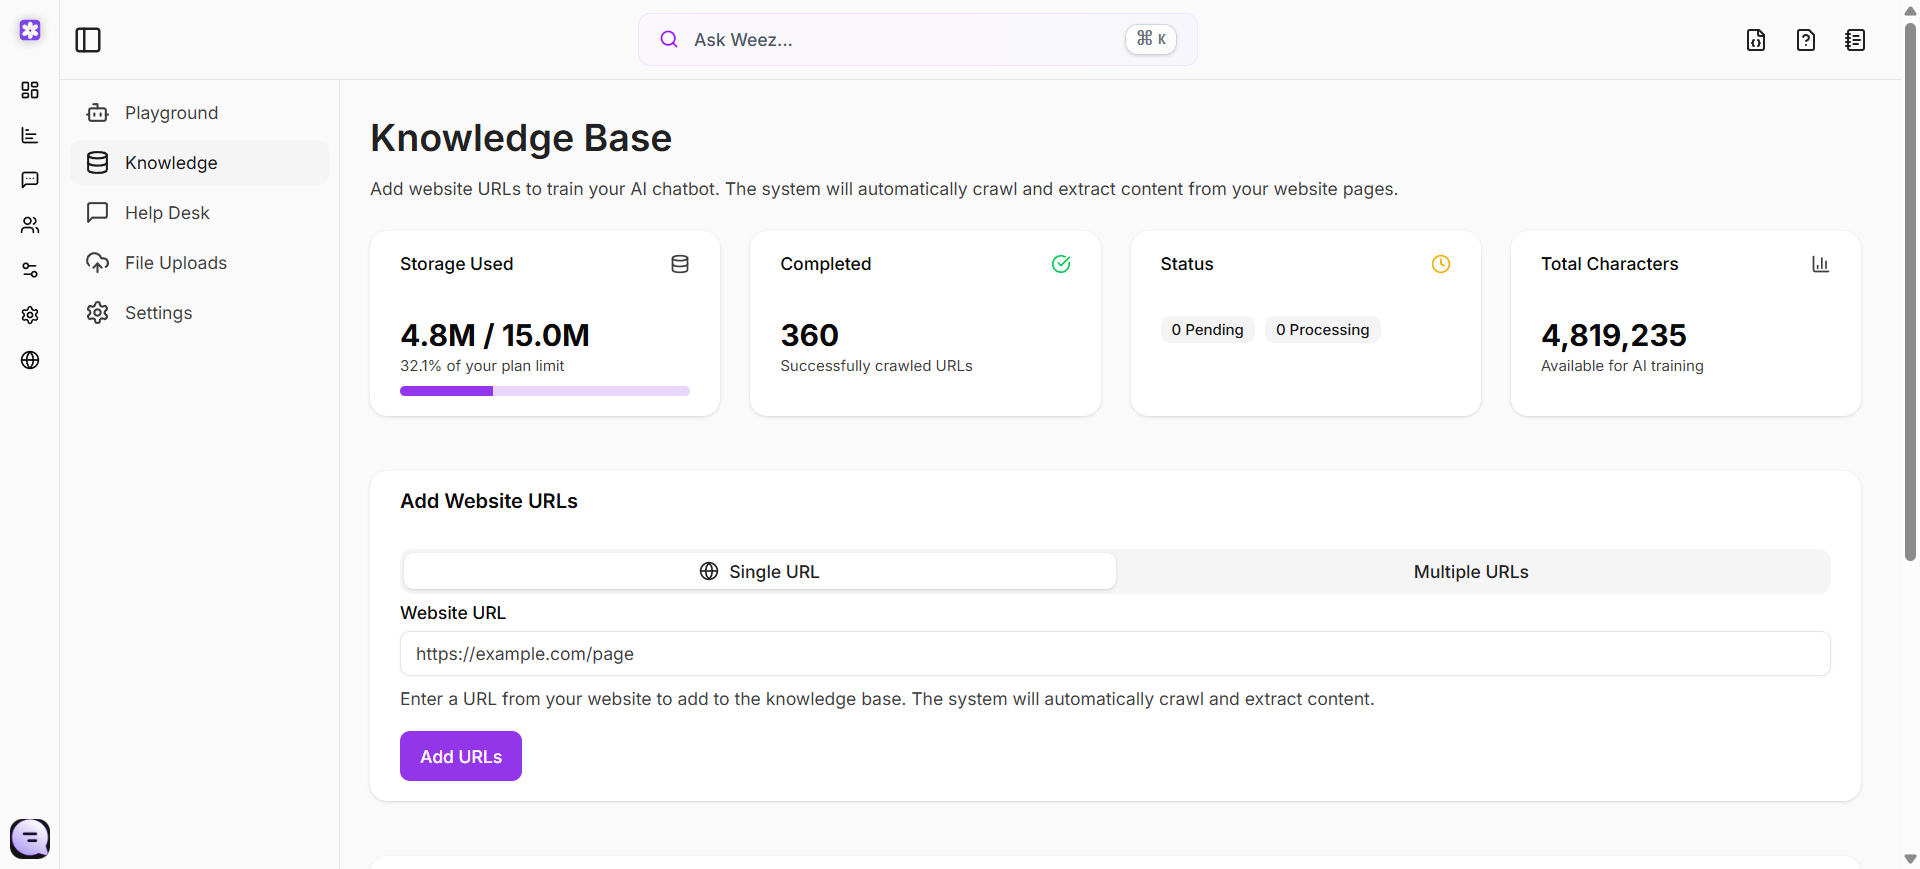Toggle the sidebar panel icon
Image resolution: width=1920 pixels, height=869 pixels.
[x=88, y=40]
